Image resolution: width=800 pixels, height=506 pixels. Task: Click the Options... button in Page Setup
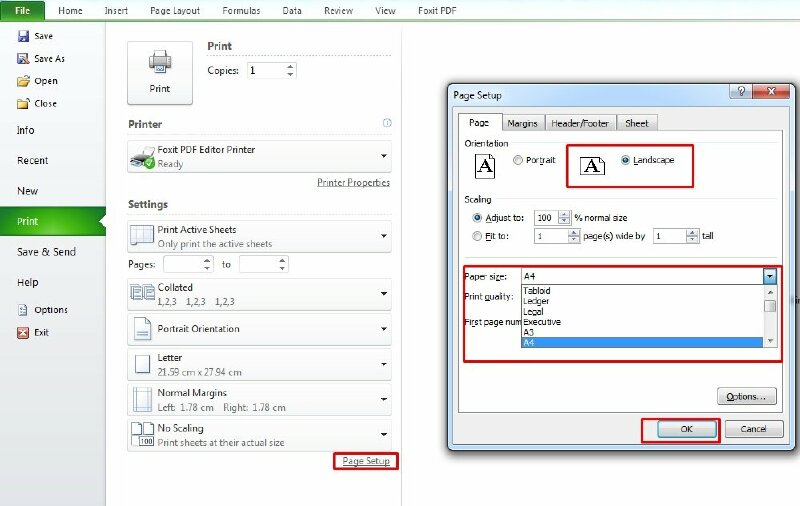[746, 396]
